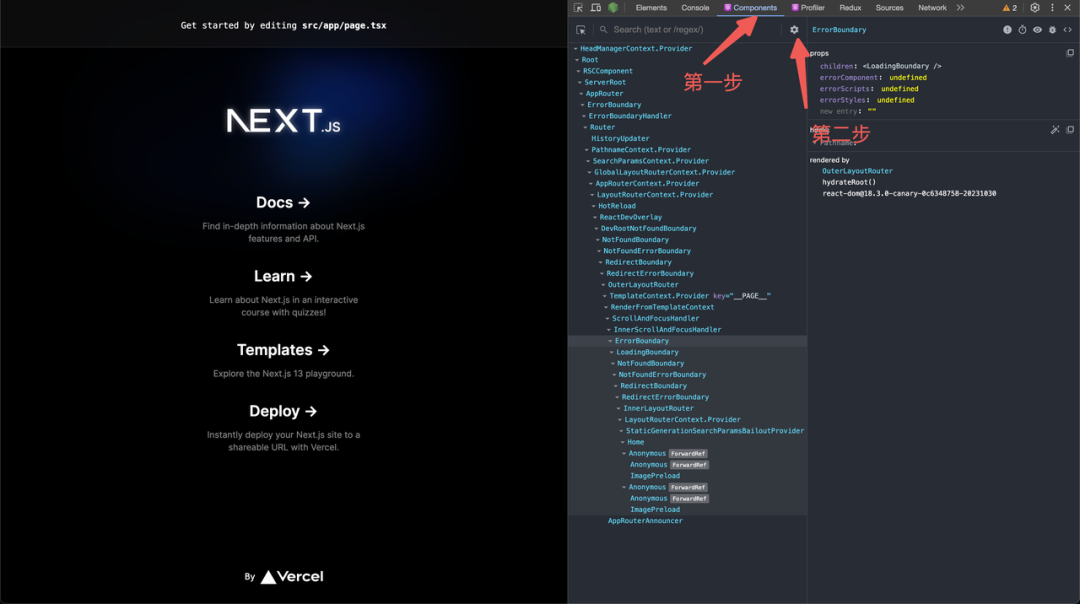
Task: Select the Components tab
Action: [x=750, y=8]
